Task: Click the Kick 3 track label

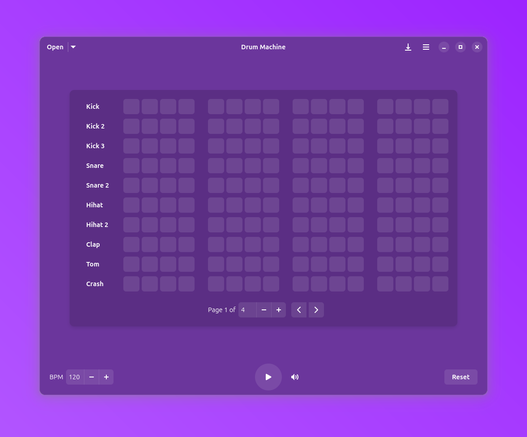Action: pyautogui.click(x=95, y=146)
